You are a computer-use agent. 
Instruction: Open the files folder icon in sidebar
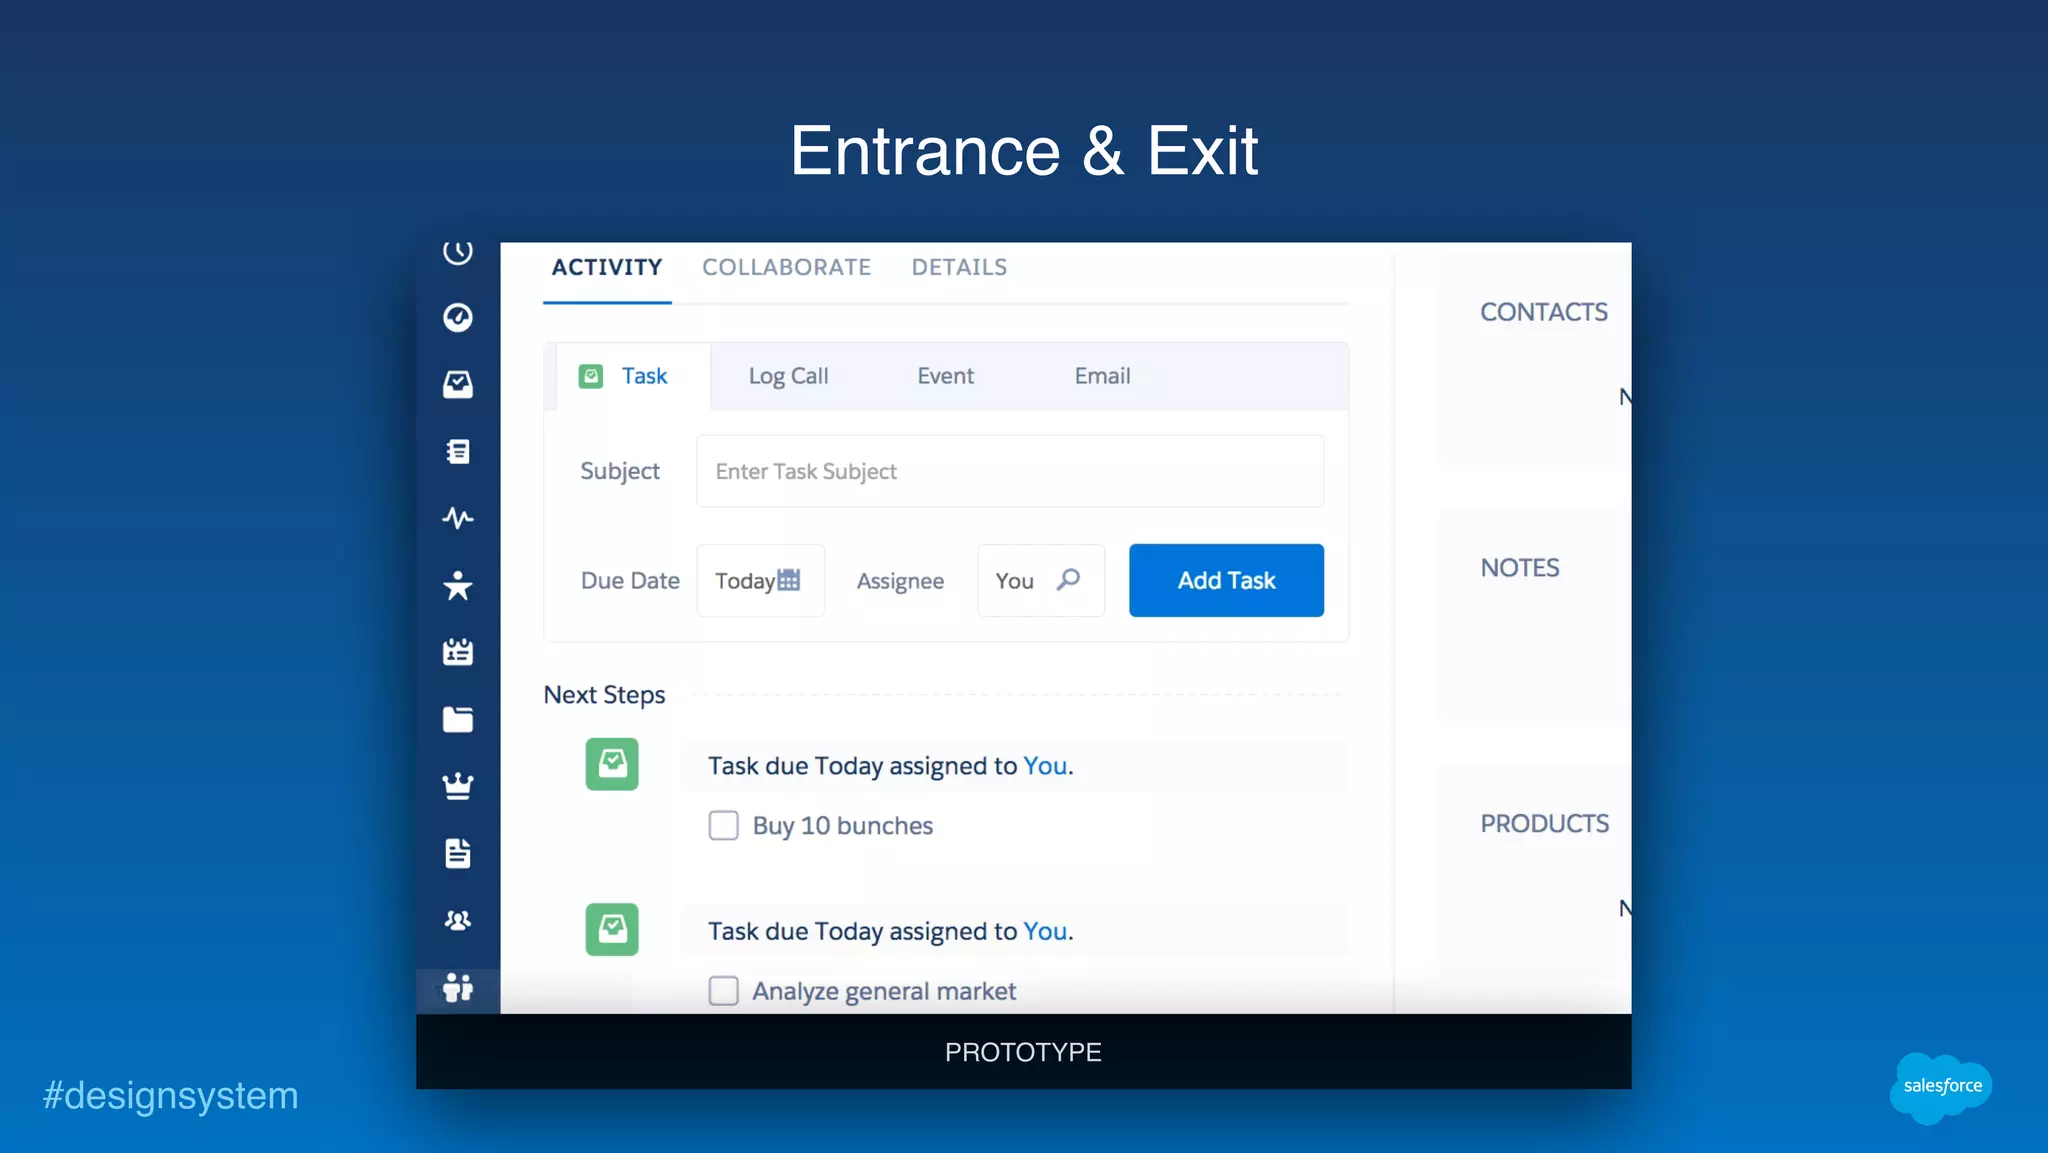458,719
